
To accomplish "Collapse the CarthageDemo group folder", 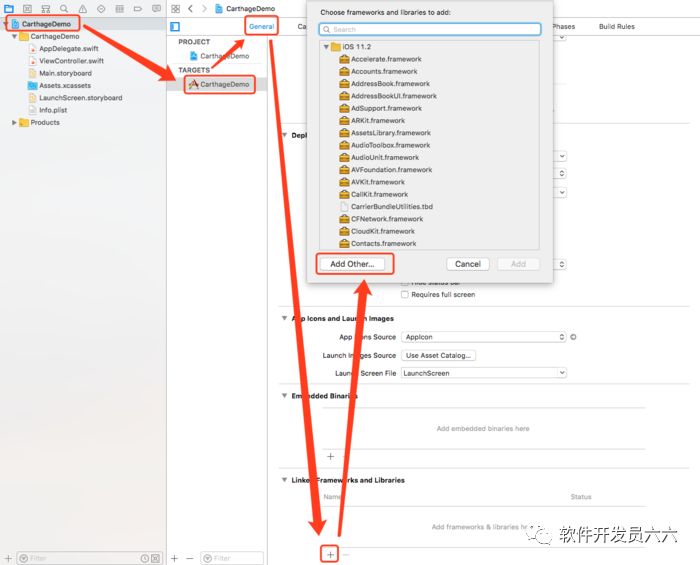I will coord(14,36).
